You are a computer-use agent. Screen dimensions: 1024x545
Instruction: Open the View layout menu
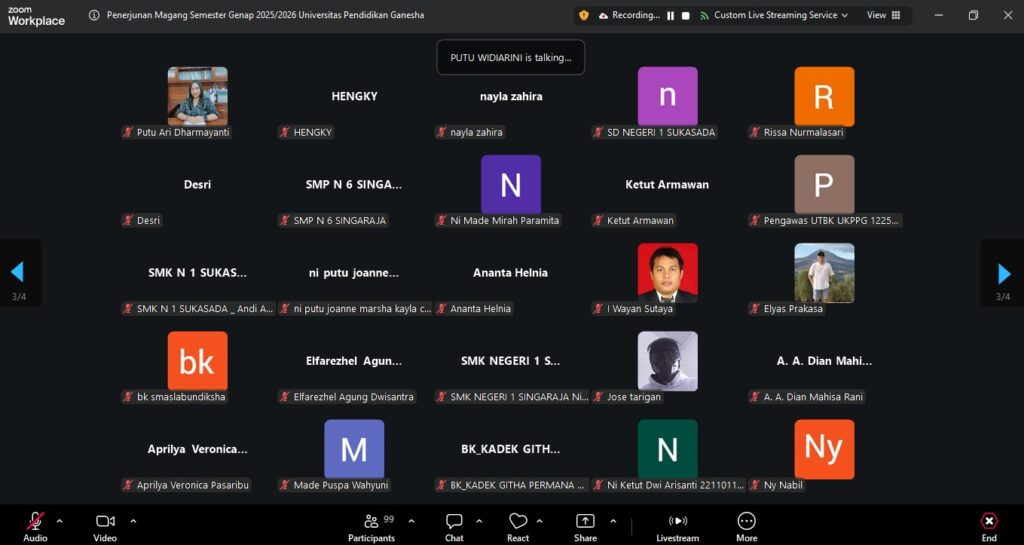coord(883,16)
